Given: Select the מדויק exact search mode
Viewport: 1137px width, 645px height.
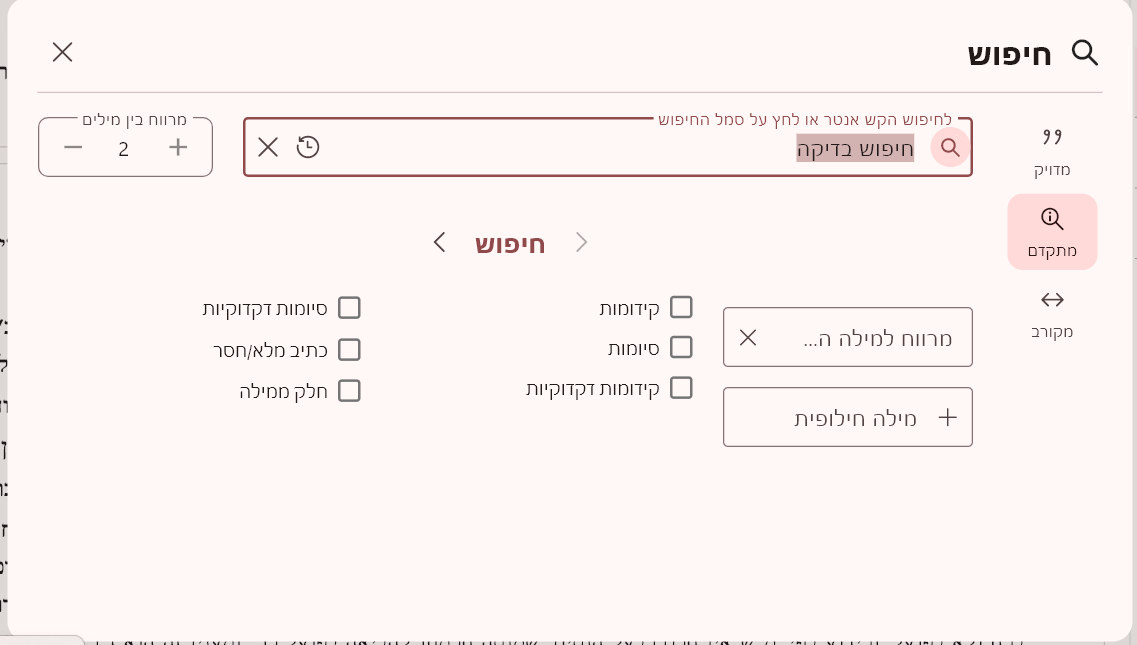Looking at the screenshot, I should [x=1052, y=150].
